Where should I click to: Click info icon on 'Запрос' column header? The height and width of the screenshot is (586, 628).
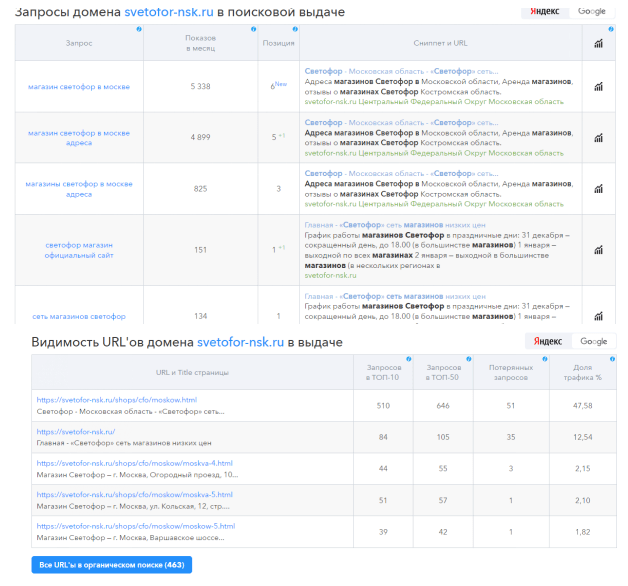pos(139,29)
